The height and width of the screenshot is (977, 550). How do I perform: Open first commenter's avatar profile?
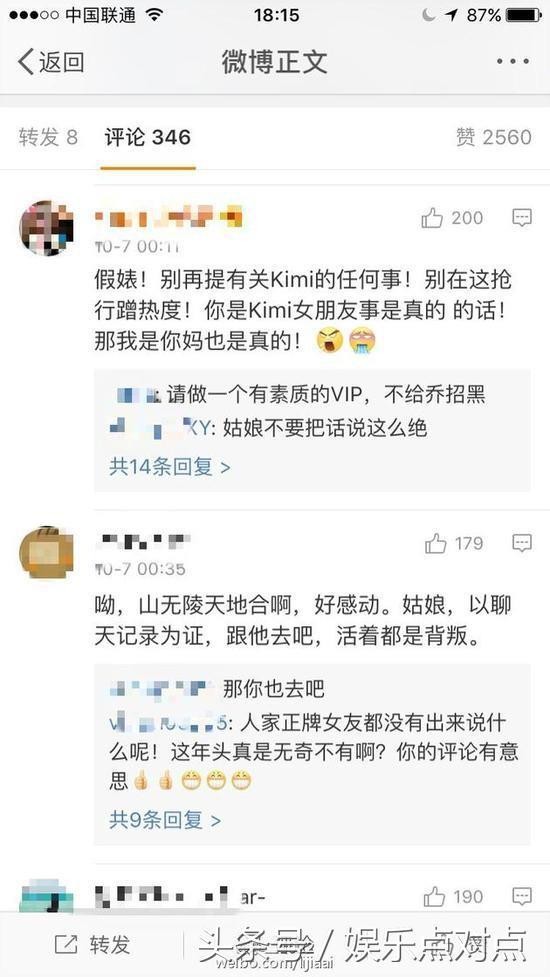pyautogui.click(x=46, y=227)
